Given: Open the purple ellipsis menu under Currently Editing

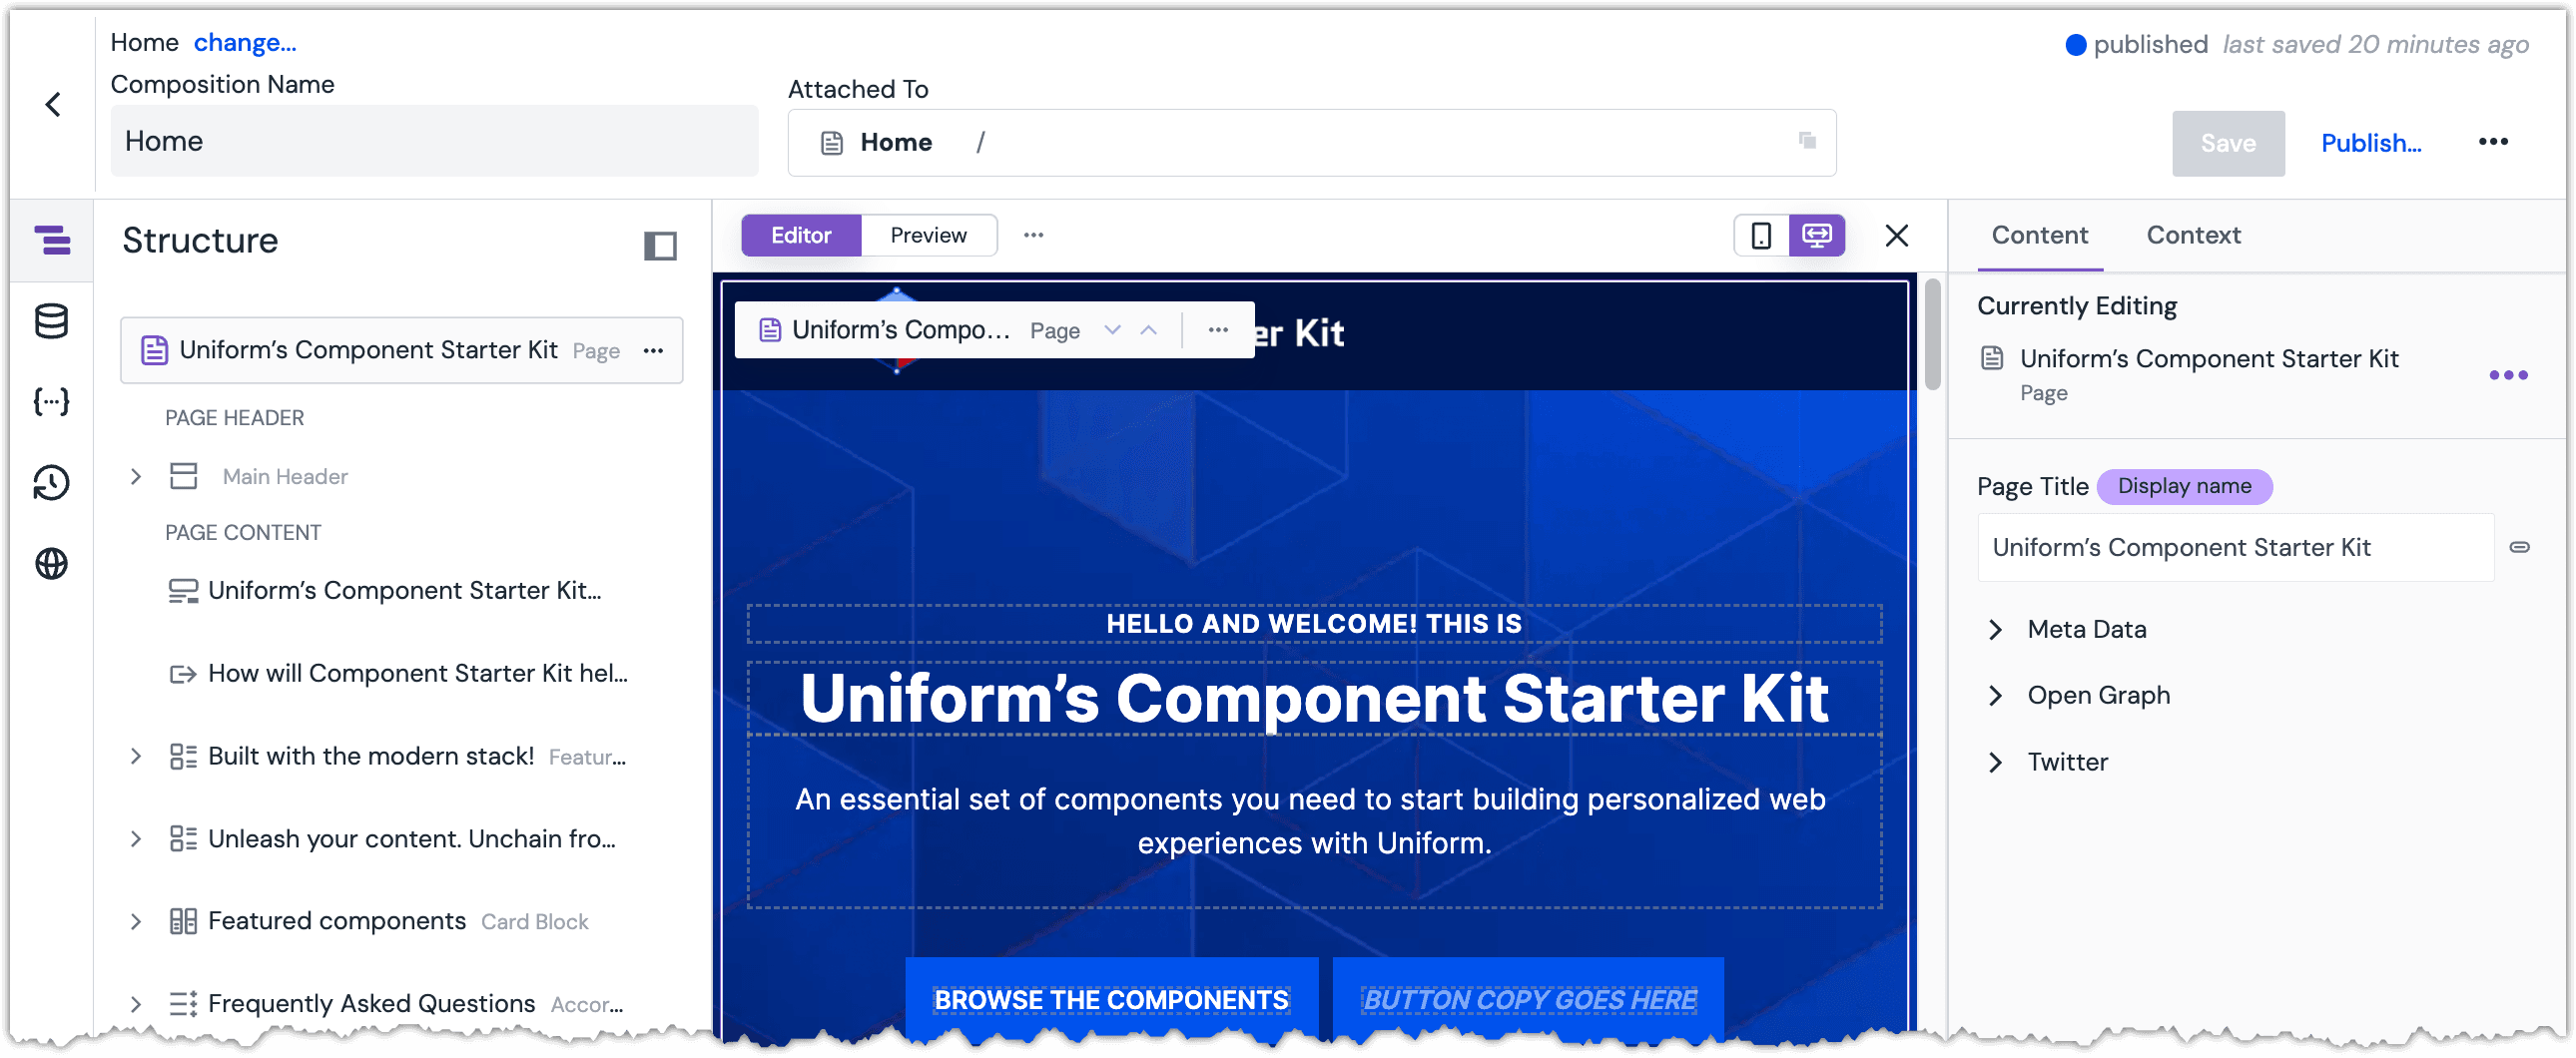Looking at the screenshot, I should click(x=2508, y=376).
